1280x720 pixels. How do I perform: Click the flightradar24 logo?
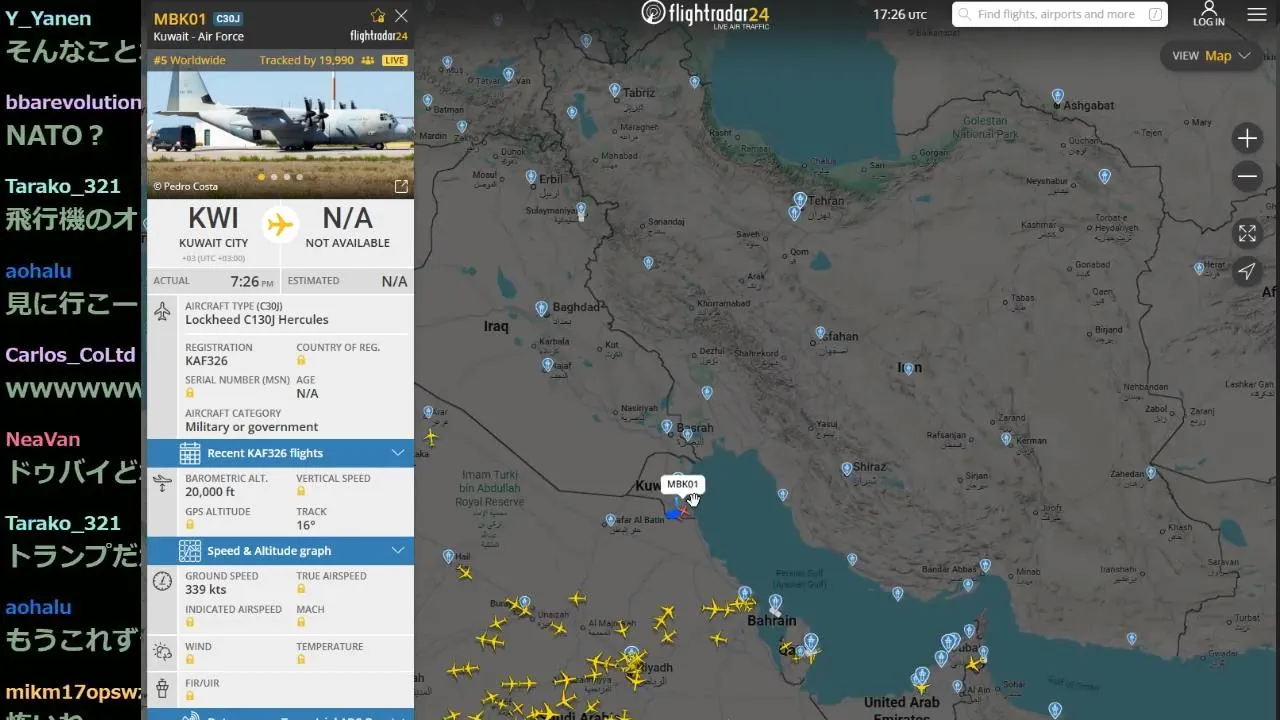705,14
